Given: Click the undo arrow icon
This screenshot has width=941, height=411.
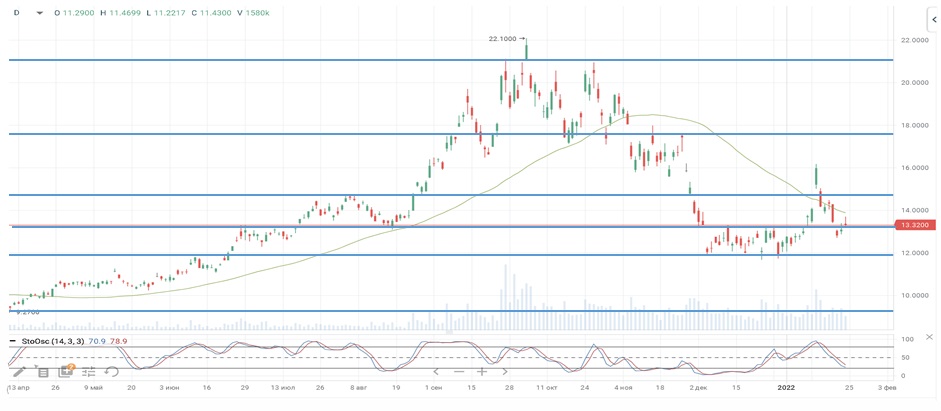Looking at the screenshot, I should coord(112,372).
